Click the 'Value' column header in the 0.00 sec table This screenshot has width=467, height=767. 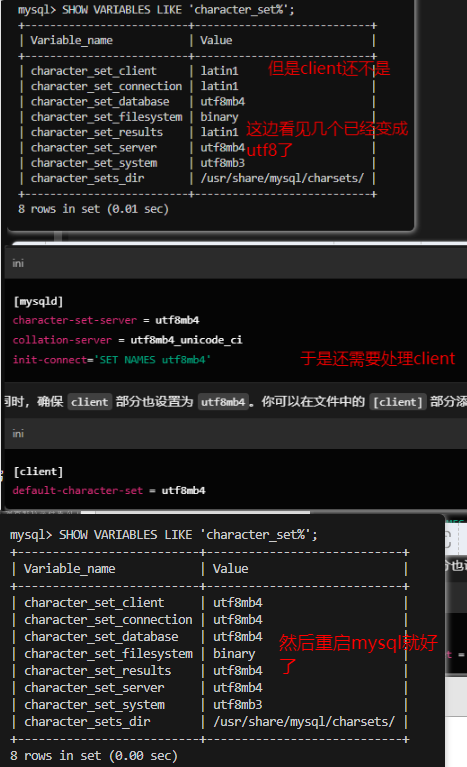(230, 569)
